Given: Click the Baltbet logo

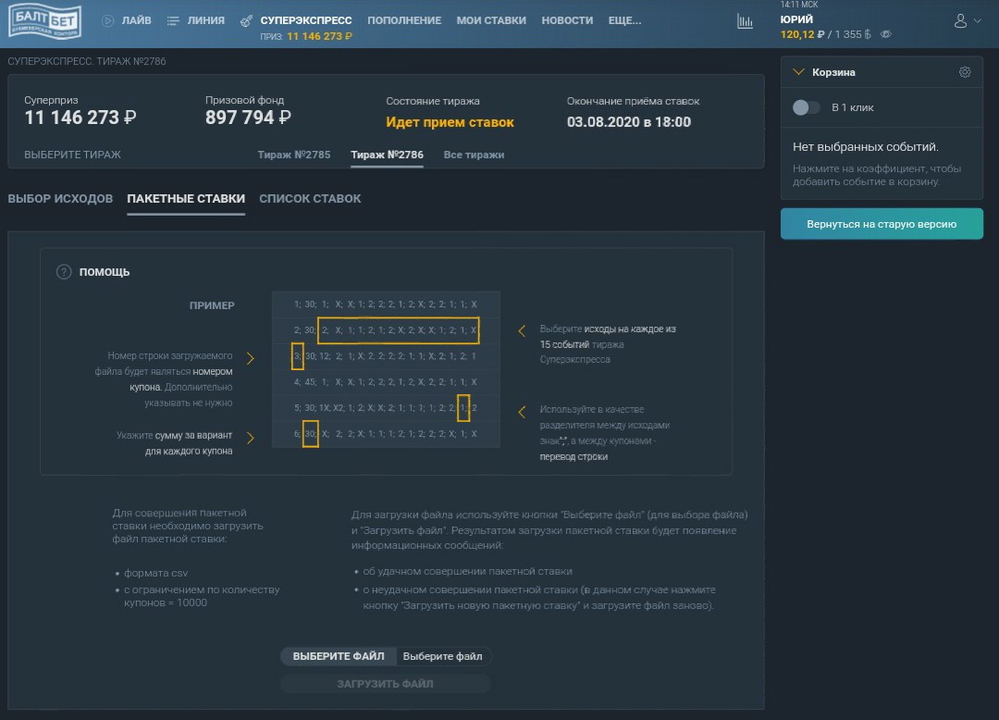Looking at the screenshot, I should 44,21.
